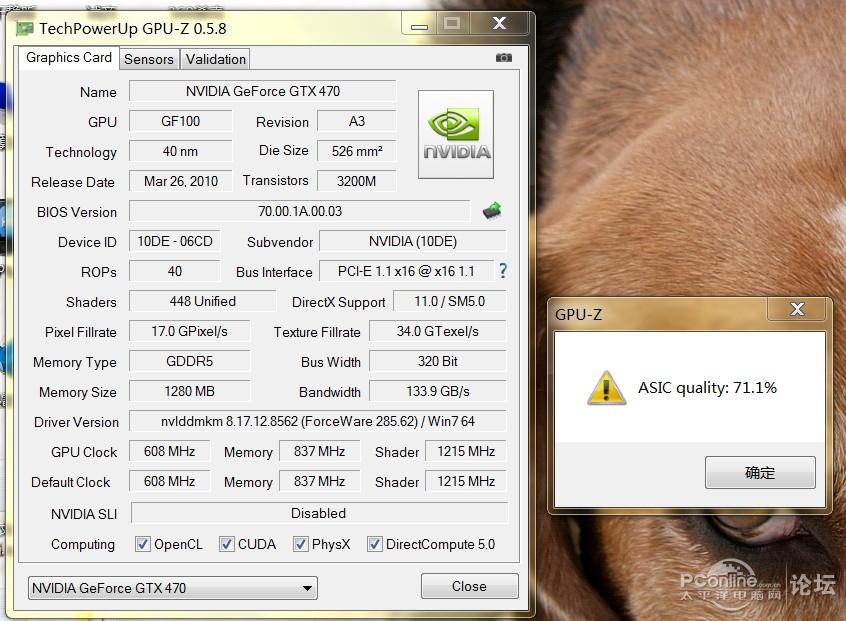Toggle the OpenCL checkbox
Image resolution: width=846 pixels, height=621 pixels.
[x=142, y=544]
